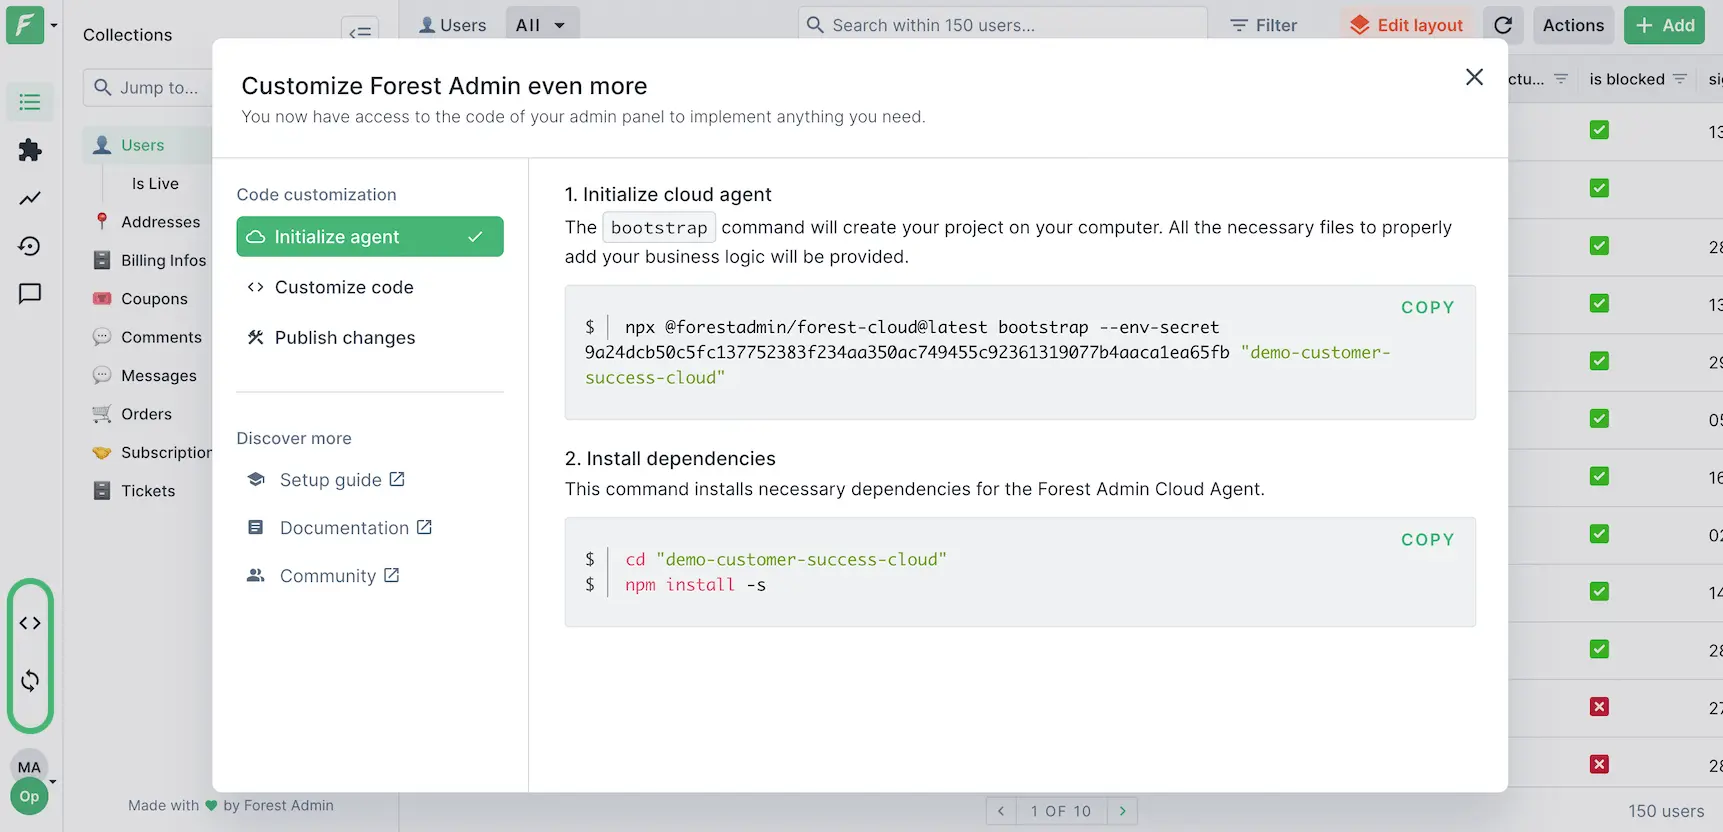The height and width of the screenshot is (832, 1723).
Task: Copy the install dependencies commands
Action: click(x=1427, y=539)
